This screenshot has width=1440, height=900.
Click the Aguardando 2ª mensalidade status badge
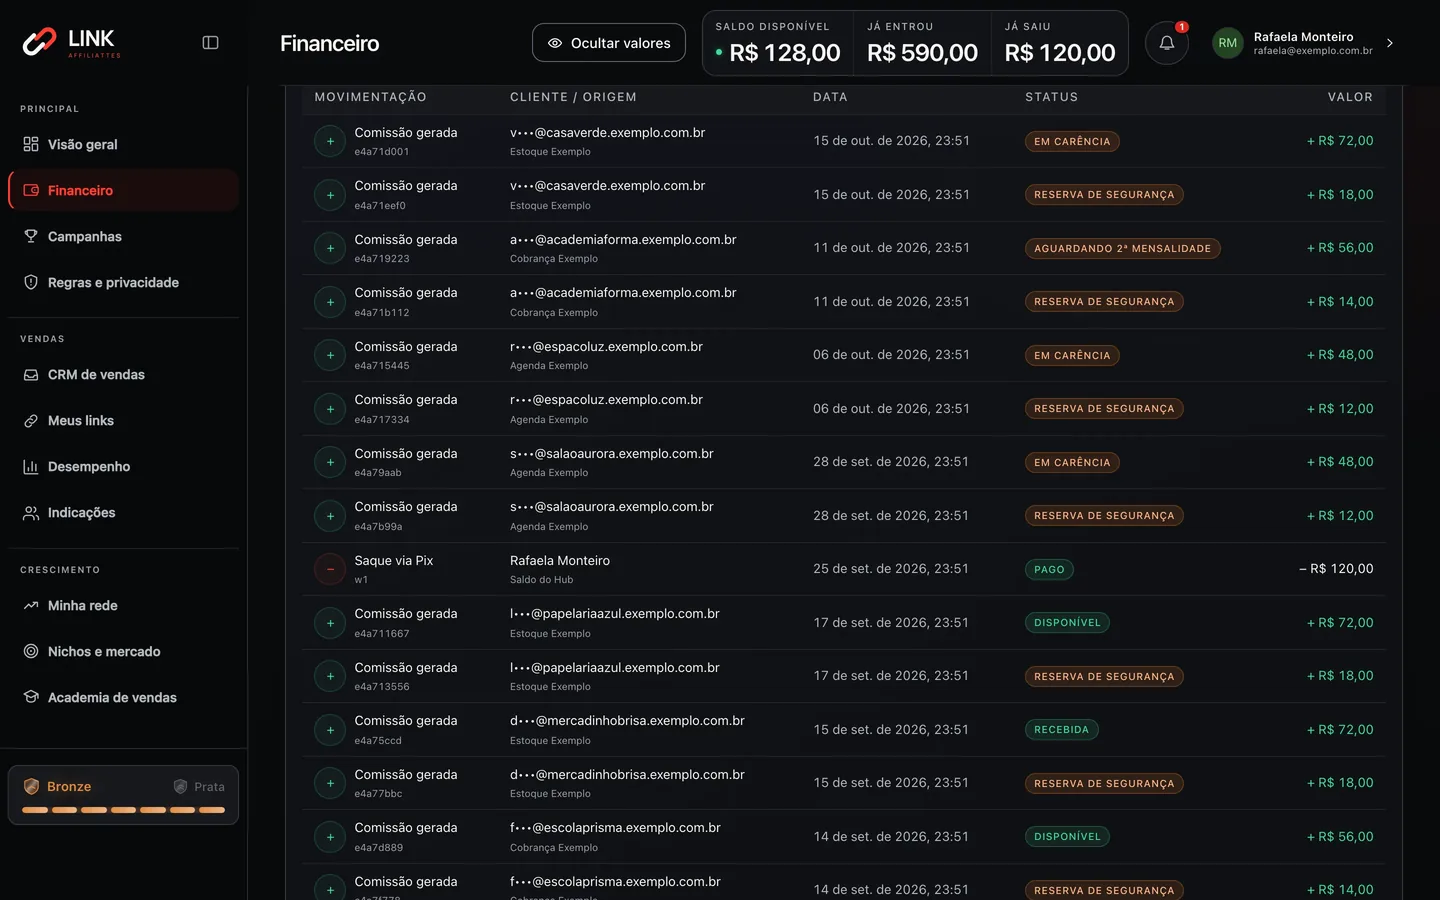coord(1122,248)
